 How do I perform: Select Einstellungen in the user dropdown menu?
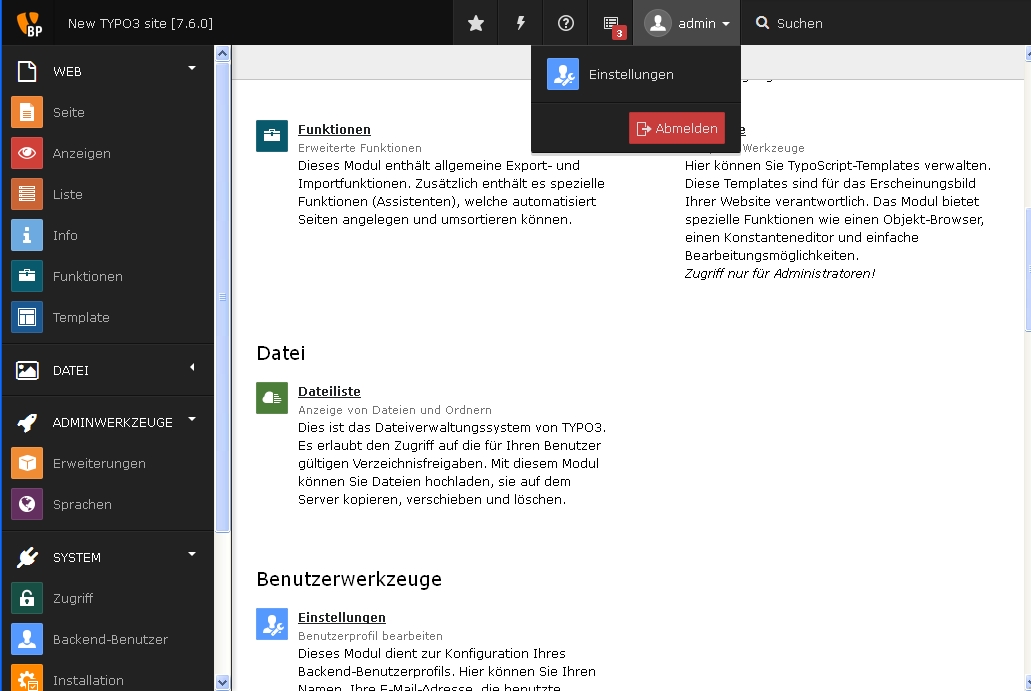(631, 75)
